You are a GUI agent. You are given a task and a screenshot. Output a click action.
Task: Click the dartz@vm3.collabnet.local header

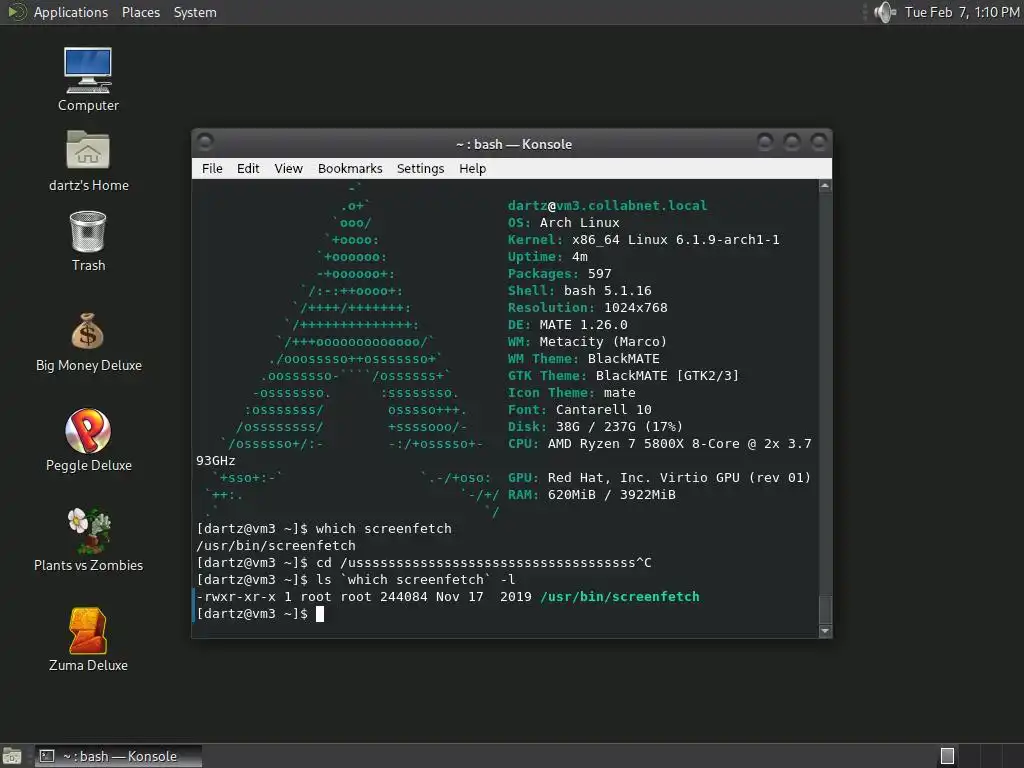click(607, 206)
